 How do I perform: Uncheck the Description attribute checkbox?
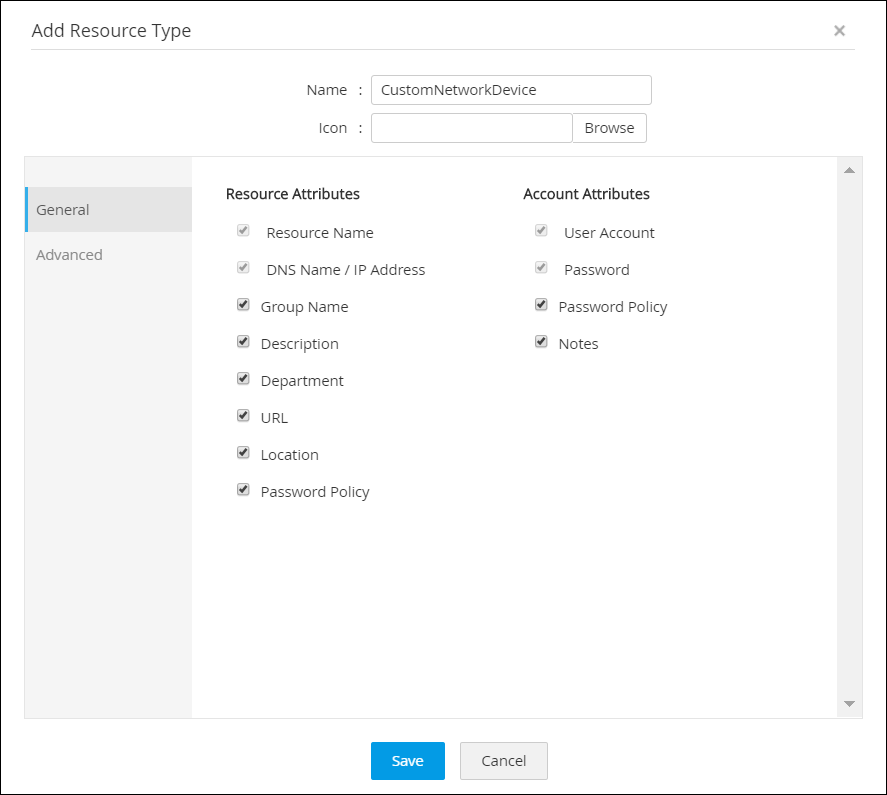pos(243,342)
